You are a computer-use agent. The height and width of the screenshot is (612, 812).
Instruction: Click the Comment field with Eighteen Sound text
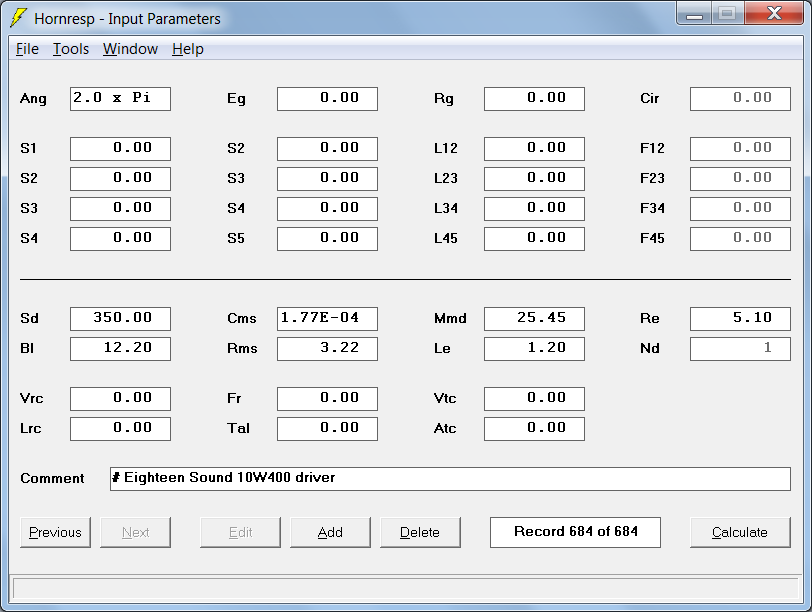(x=451, y=479)
